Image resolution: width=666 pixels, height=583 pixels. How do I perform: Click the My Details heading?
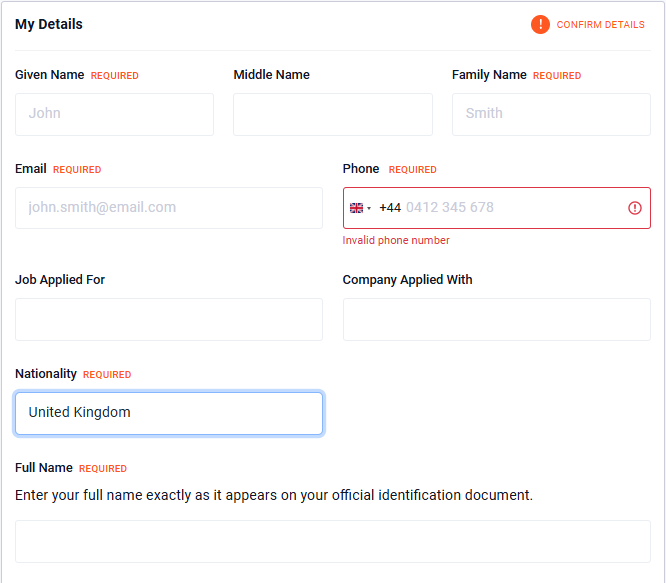pos(49,24)
